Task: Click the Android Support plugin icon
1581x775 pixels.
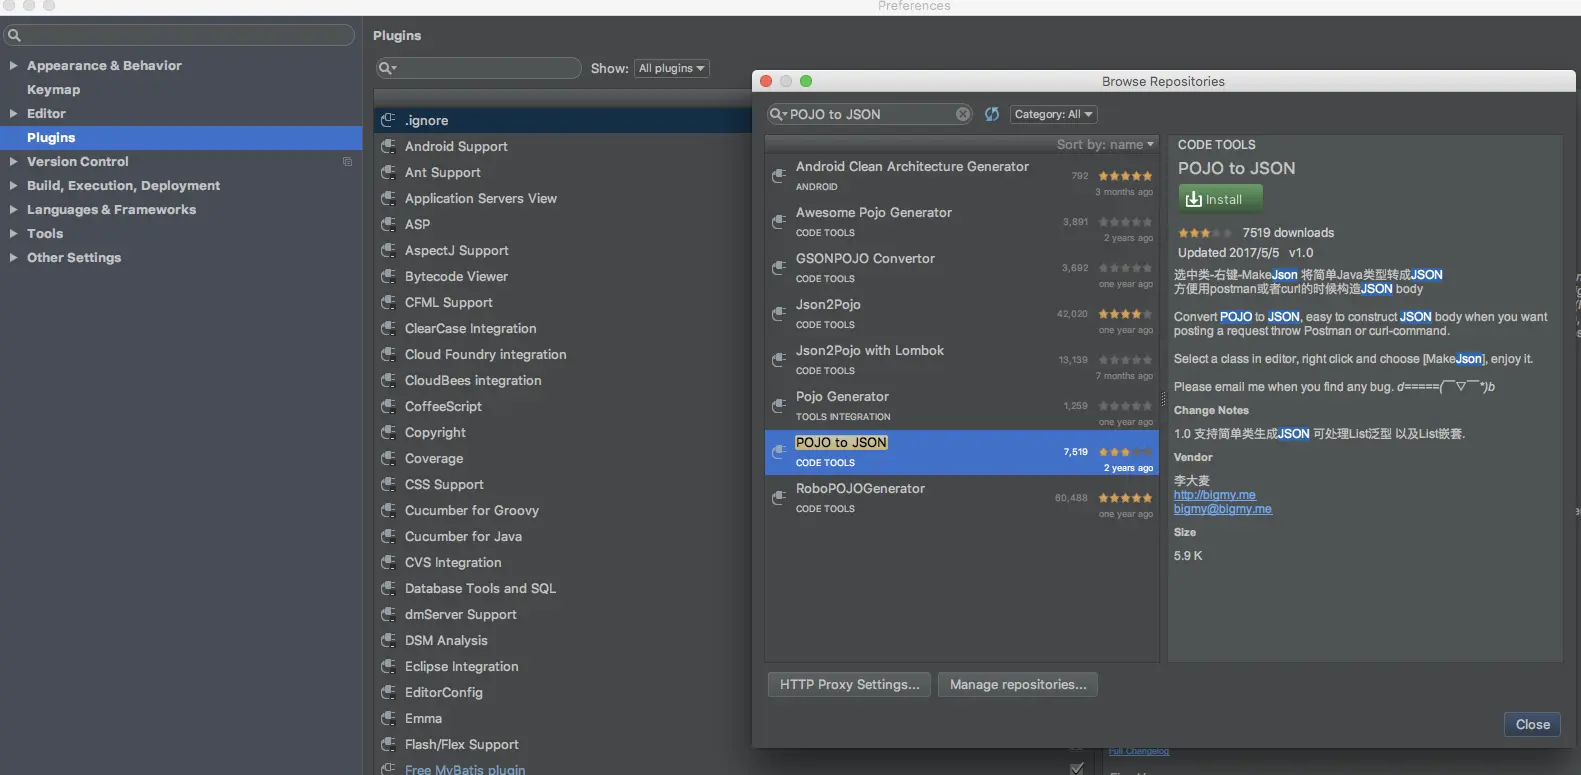Action: [x=388, y=146]
